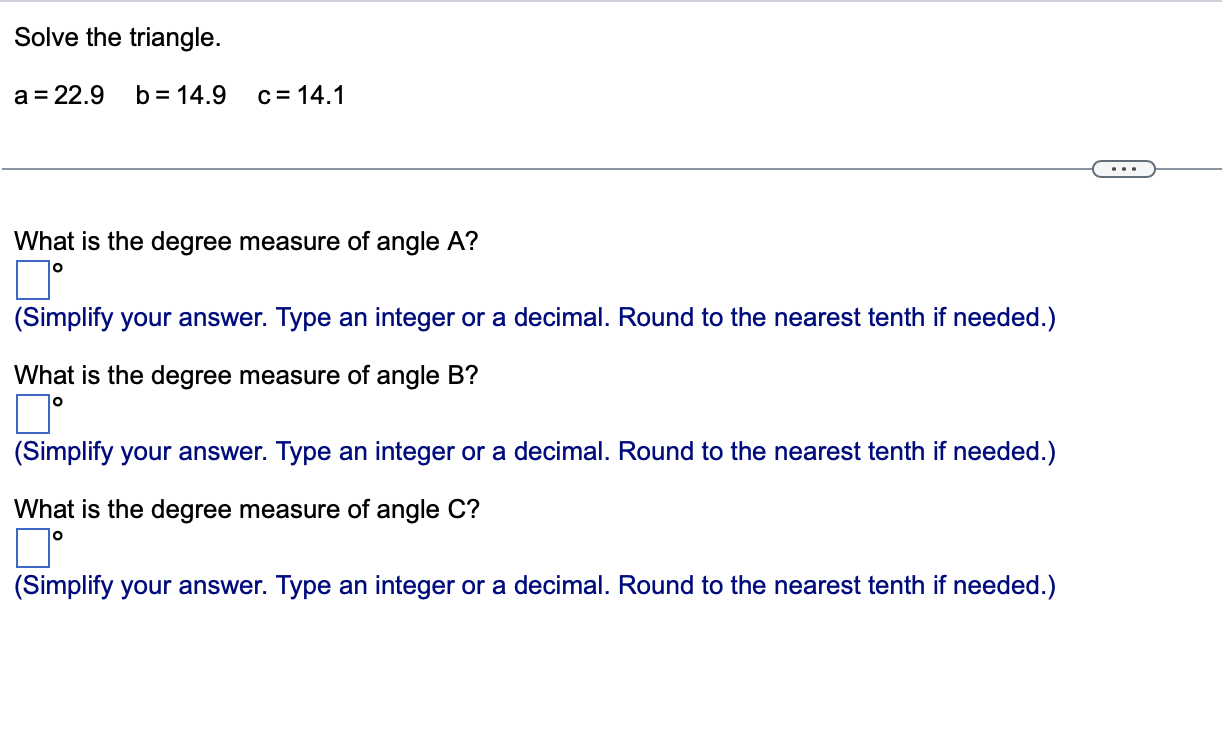Click the question 'What is the degree measure of angle C?'
1222x744 pixels.
[x=246, y=509]
